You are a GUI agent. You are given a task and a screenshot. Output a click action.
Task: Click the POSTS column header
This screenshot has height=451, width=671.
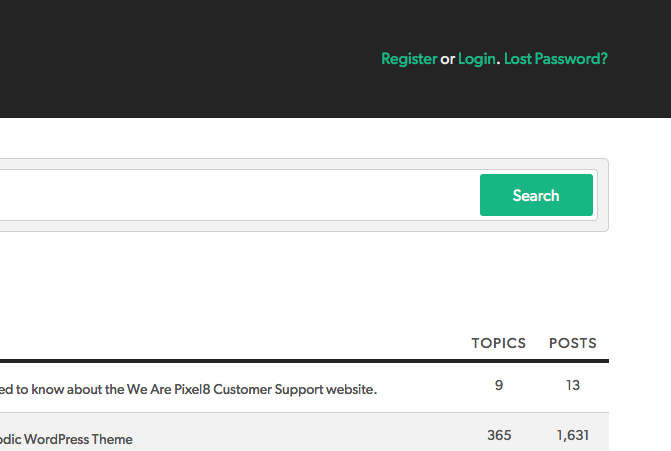[572, 343]
